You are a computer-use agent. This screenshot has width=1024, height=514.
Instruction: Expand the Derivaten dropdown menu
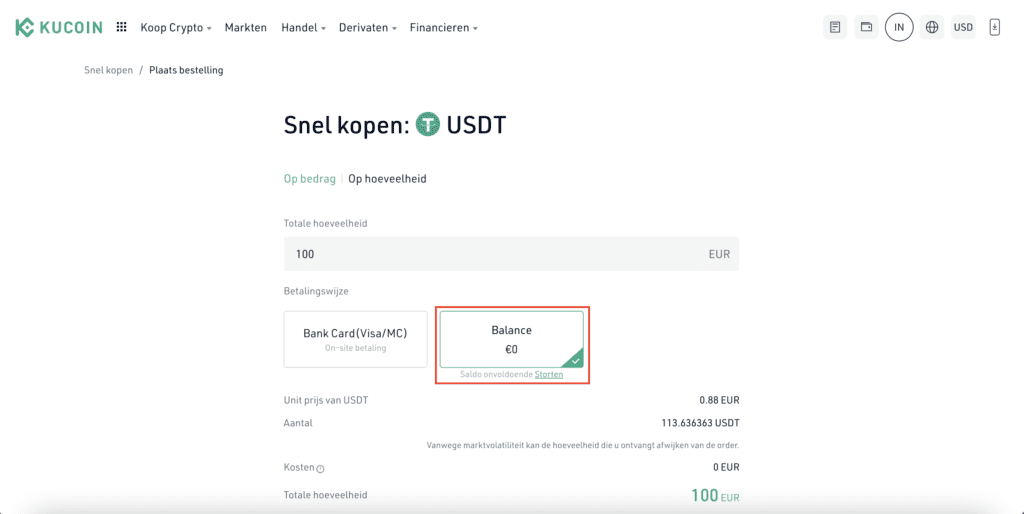[x=367, y=28]
